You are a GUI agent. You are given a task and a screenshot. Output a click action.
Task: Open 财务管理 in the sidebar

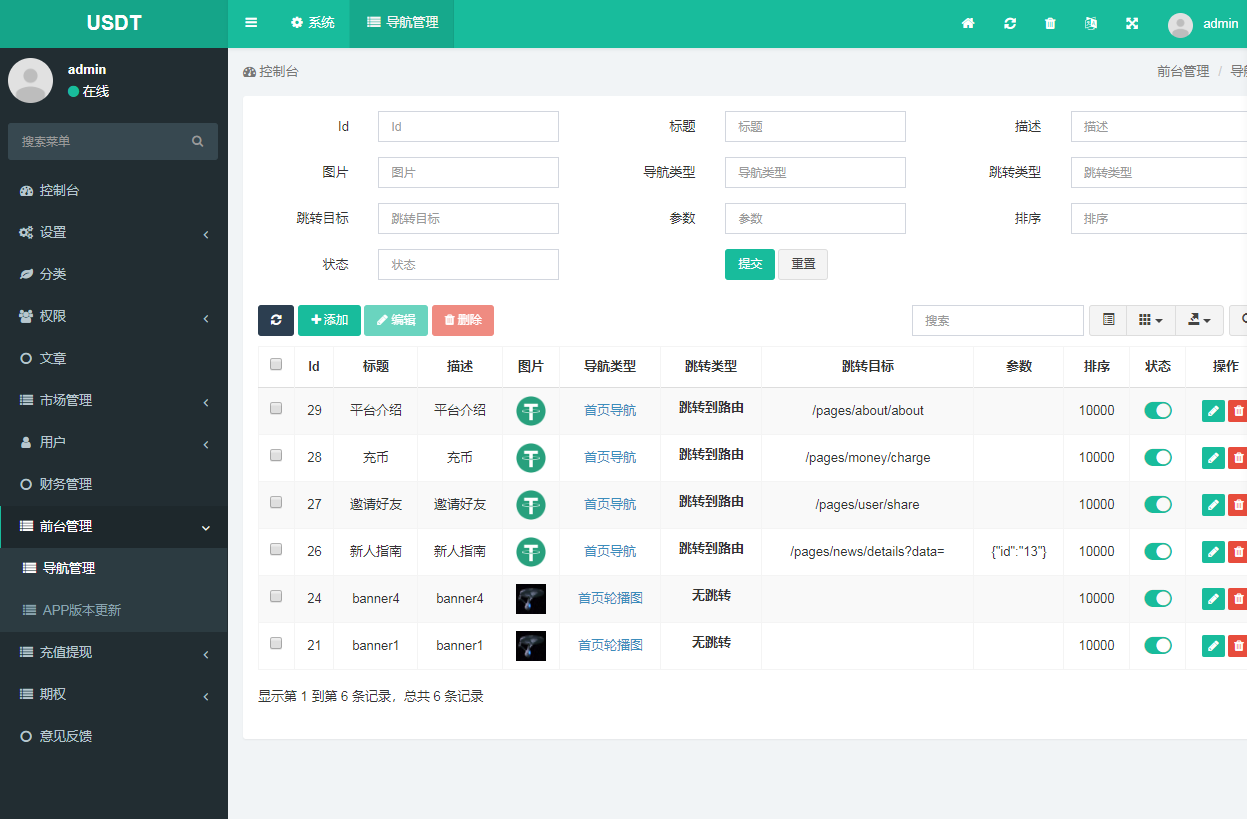(114, 484)
